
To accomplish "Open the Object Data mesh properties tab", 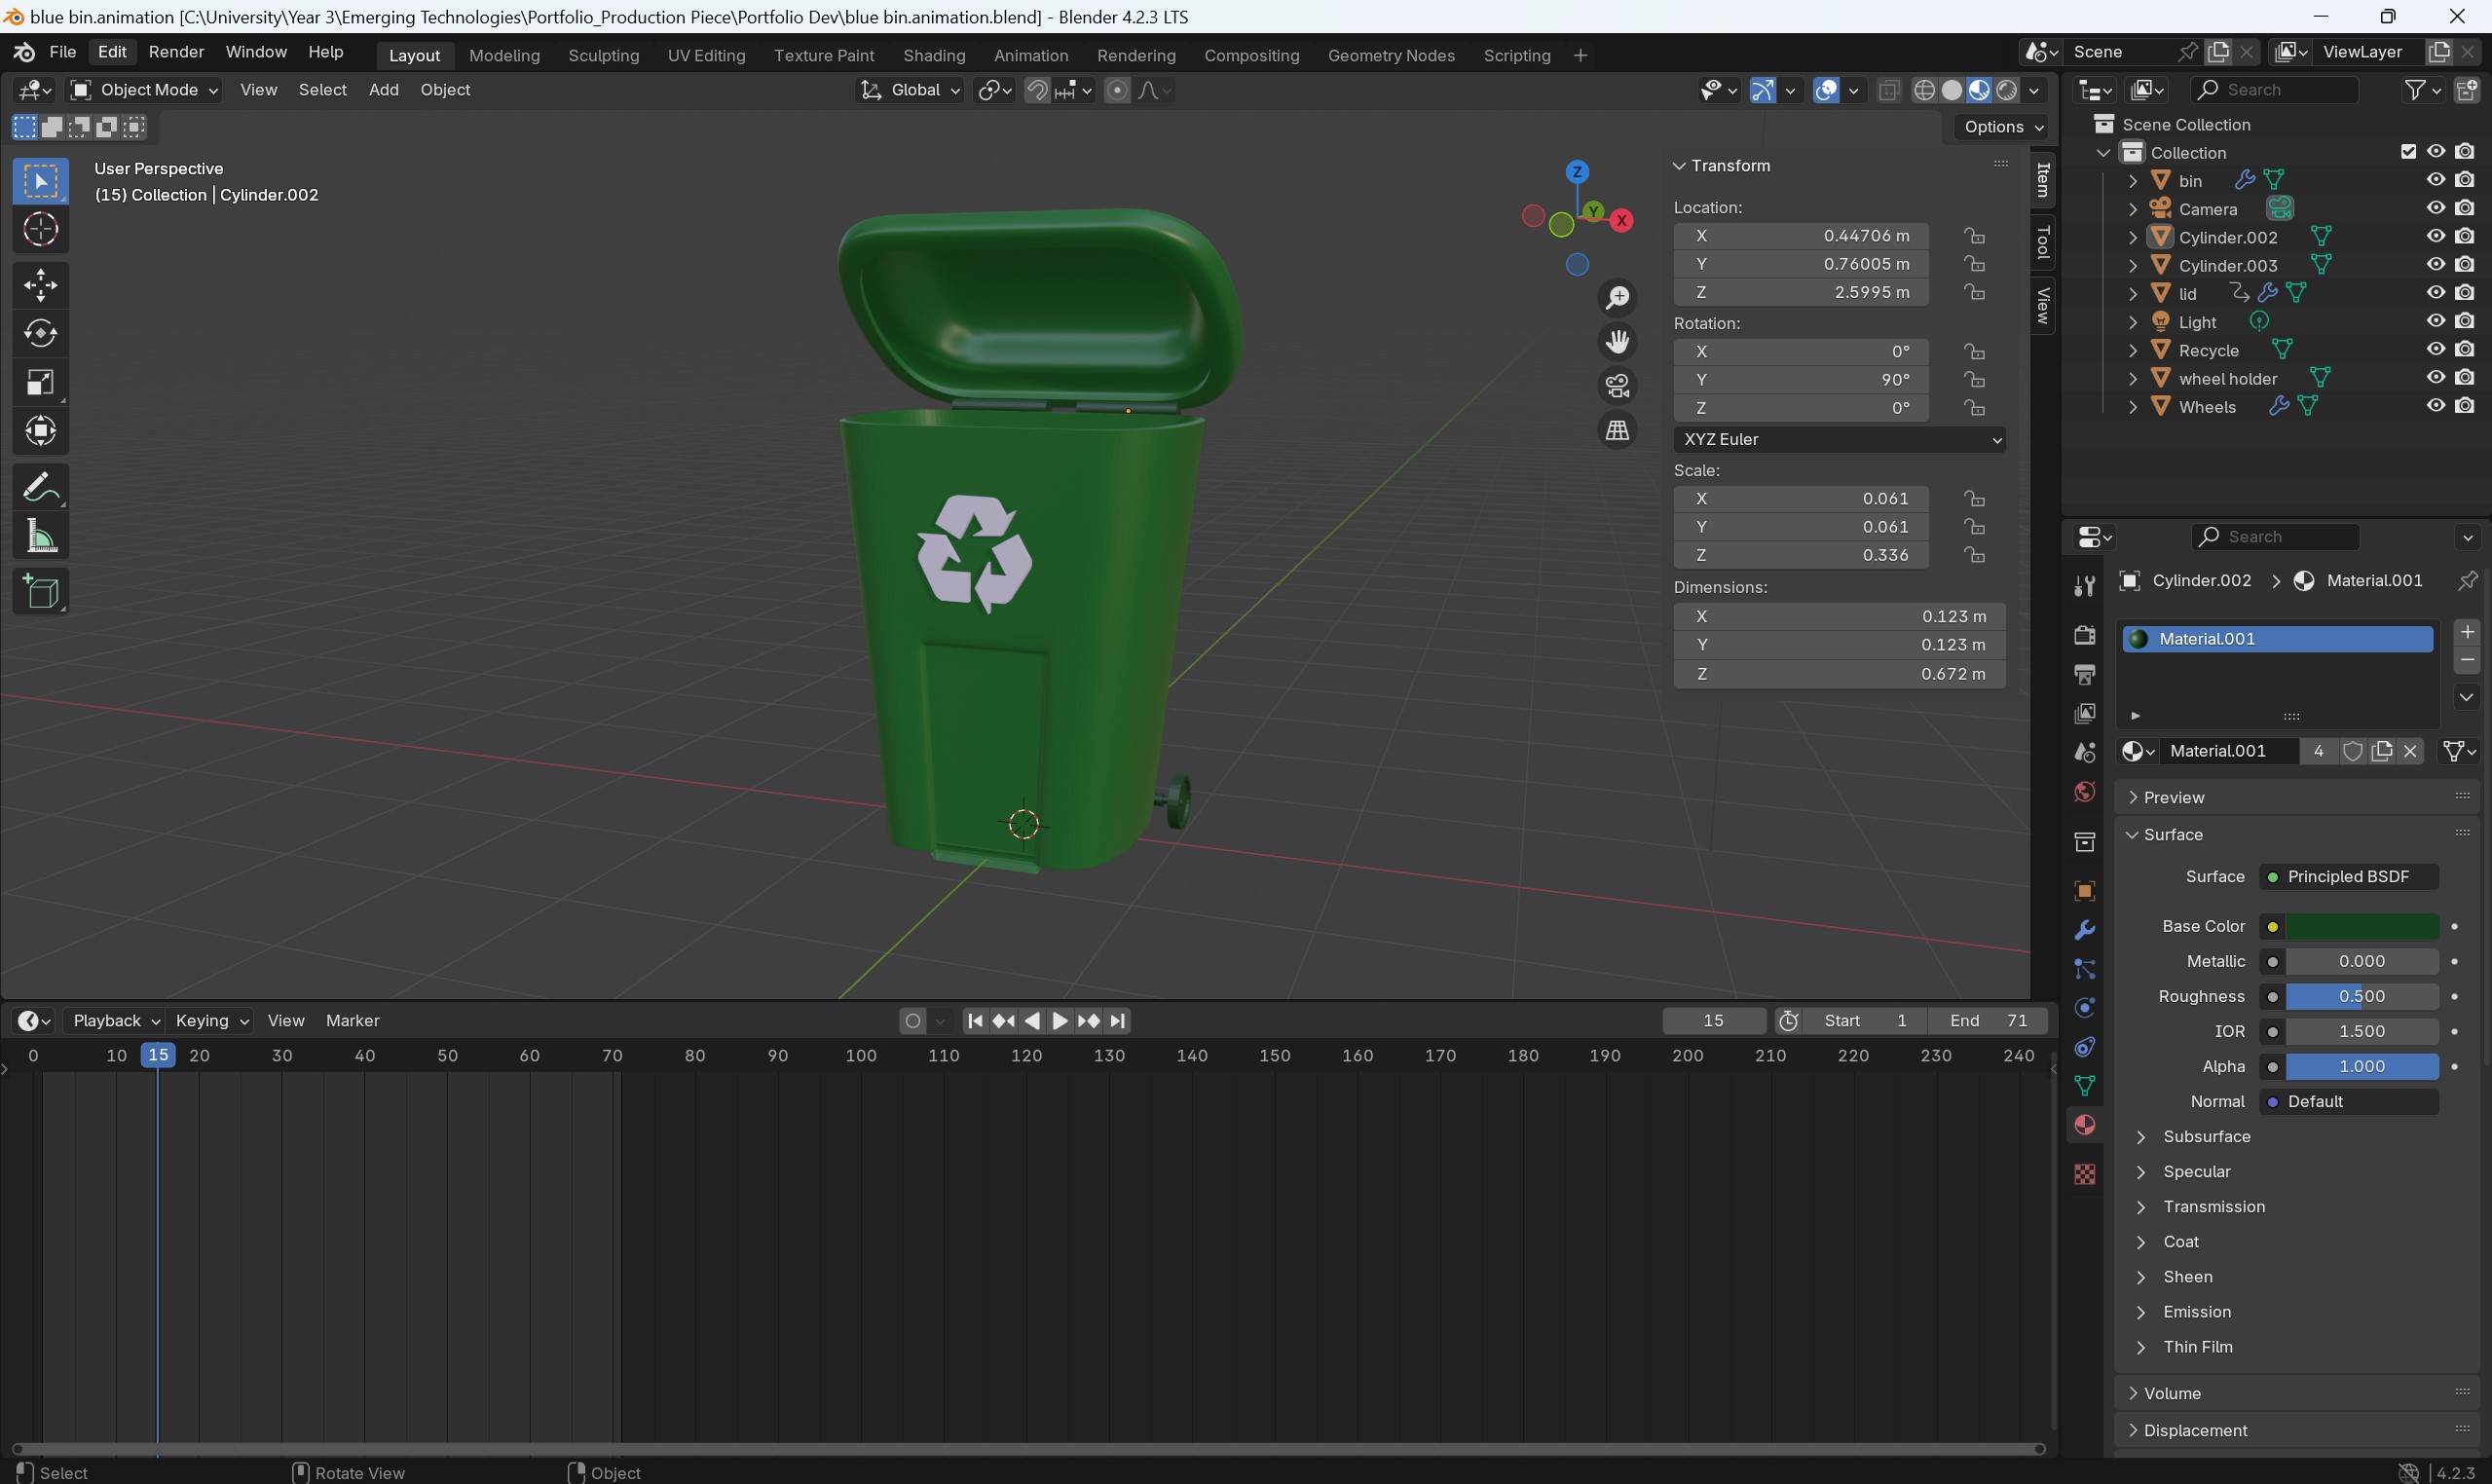I will [2085, 1086].
